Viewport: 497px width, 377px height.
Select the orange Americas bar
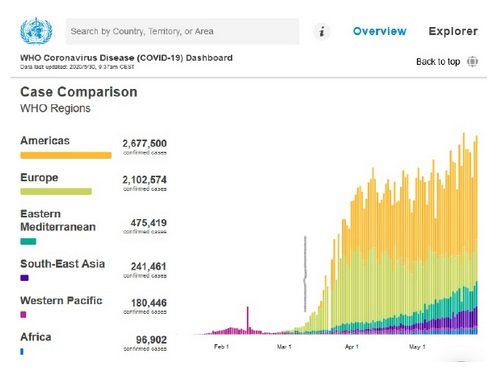tap(66, 155)
